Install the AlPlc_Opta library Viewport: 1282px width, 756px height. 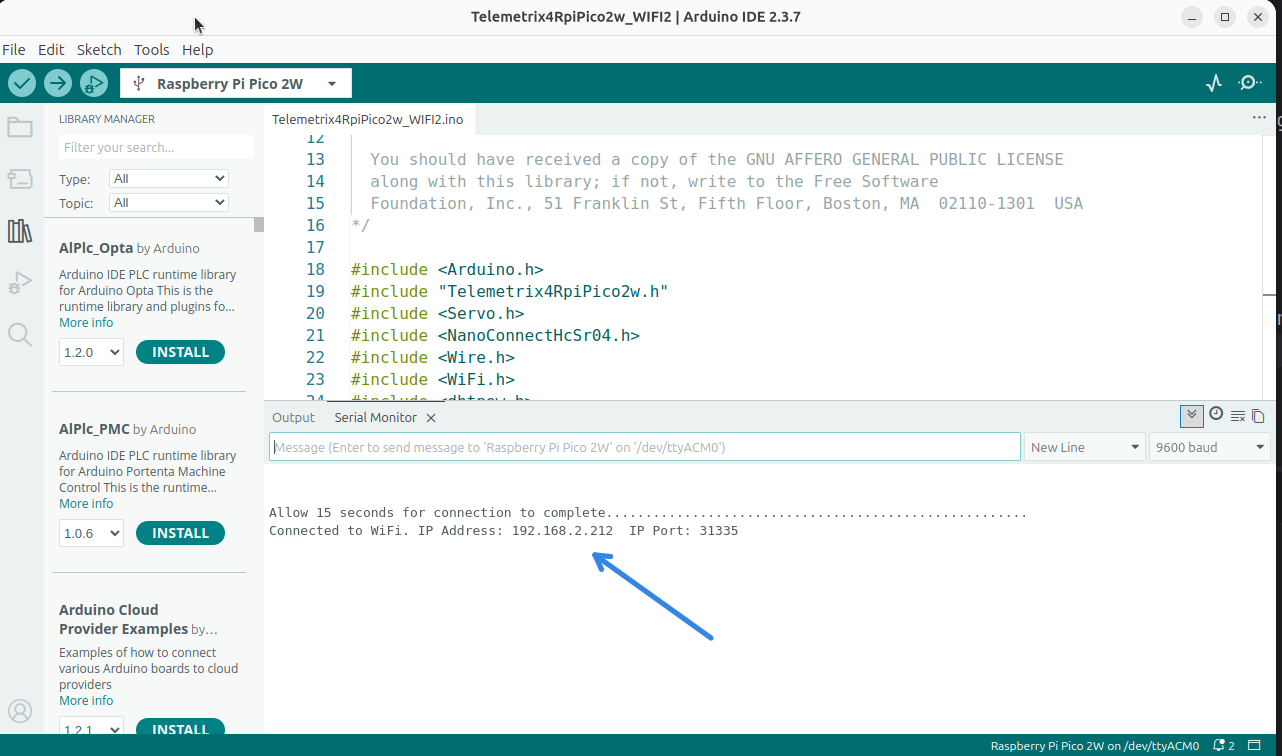click(x=180, y=352)
